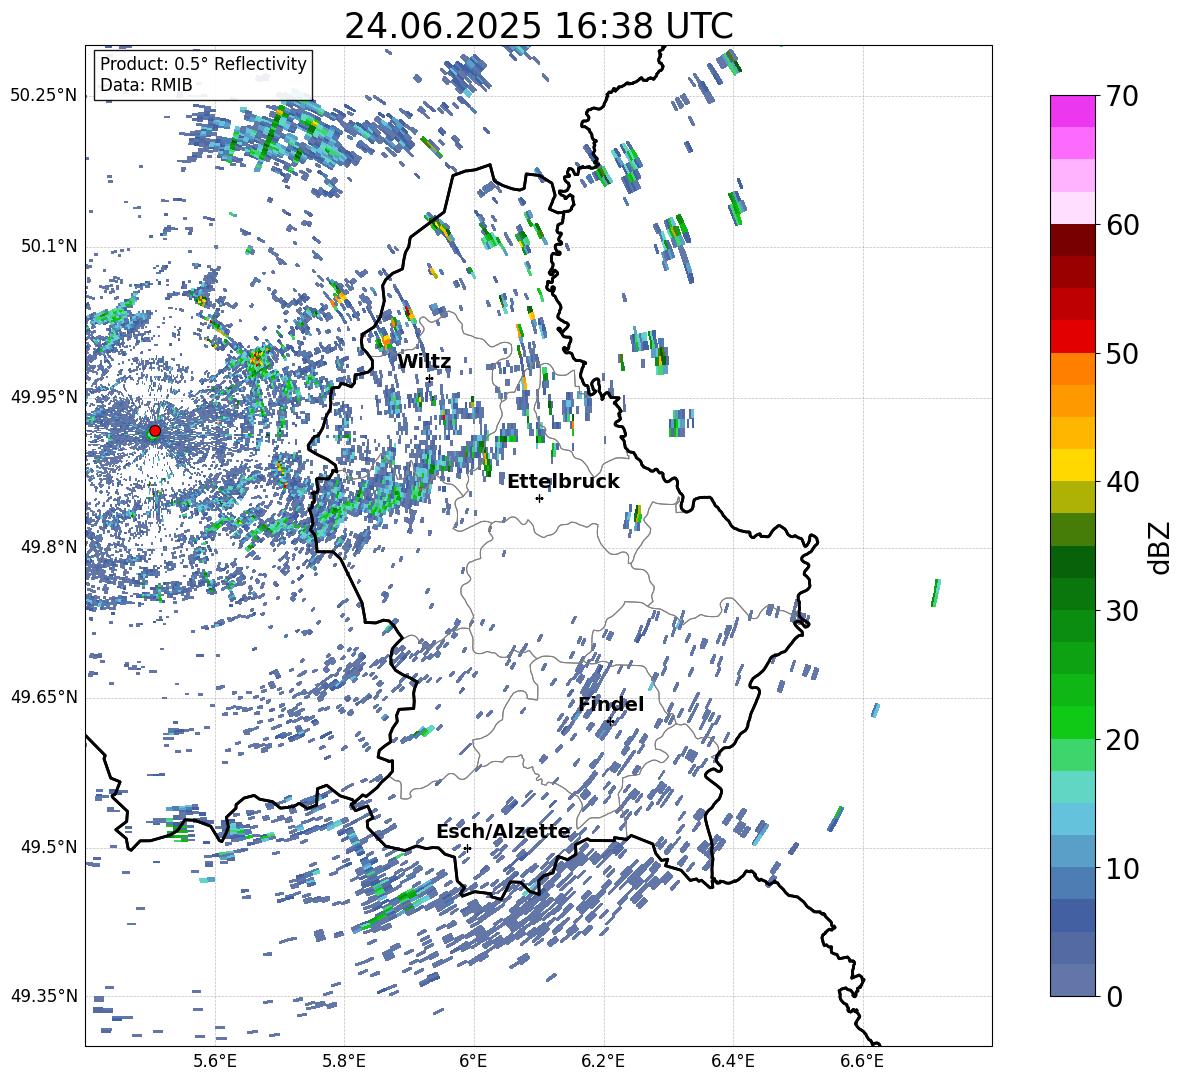Click the dark maroon colorbar segment below 60

click(x=1072, y=240)
